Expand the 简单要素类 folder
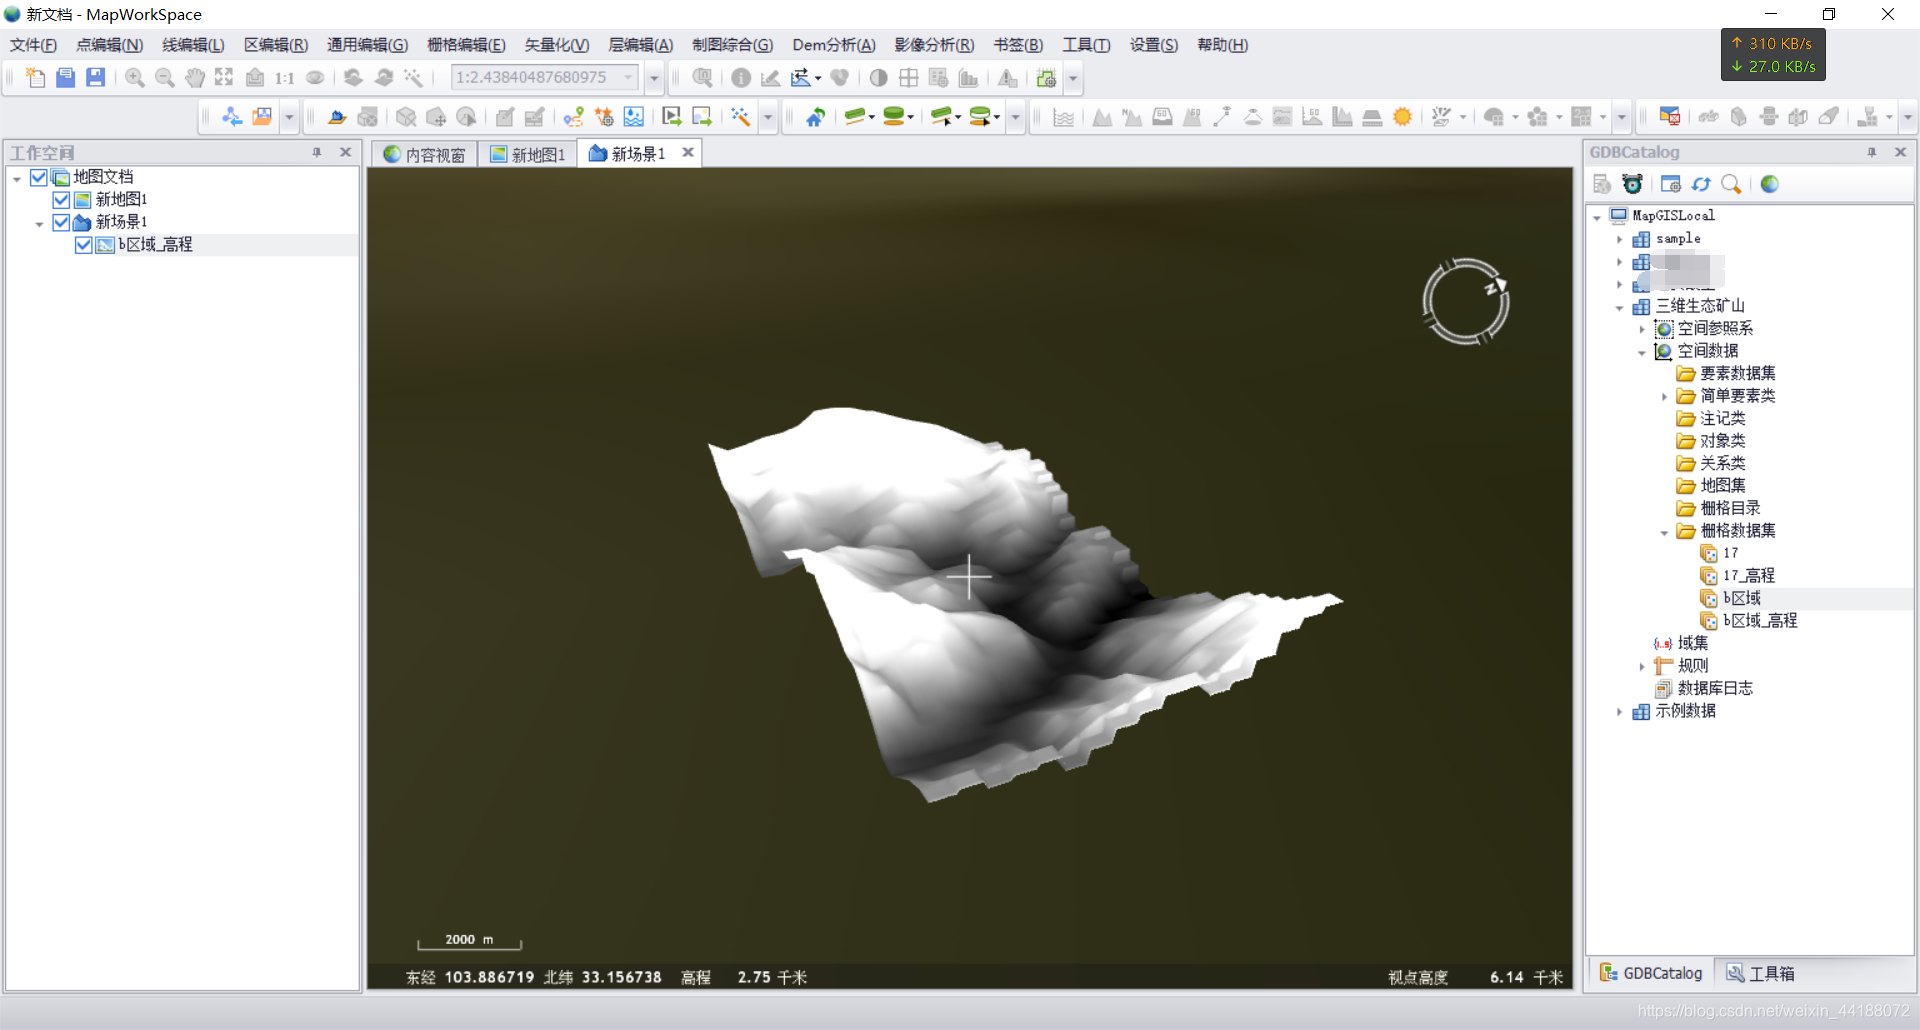1920x1030 pixels. (1664, 397)
